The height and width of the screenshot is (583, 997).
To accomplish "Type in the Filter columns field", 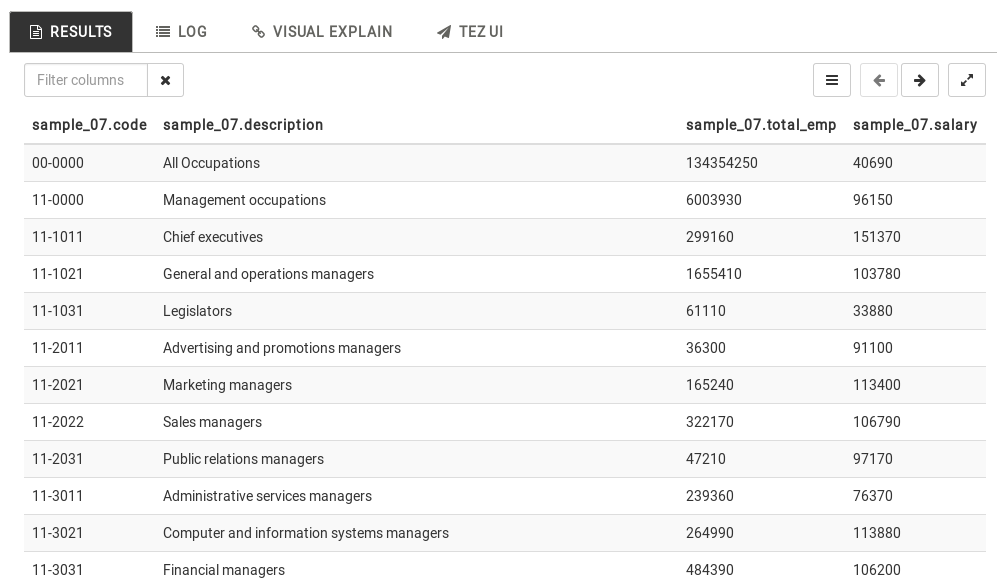I will point(86,80).
